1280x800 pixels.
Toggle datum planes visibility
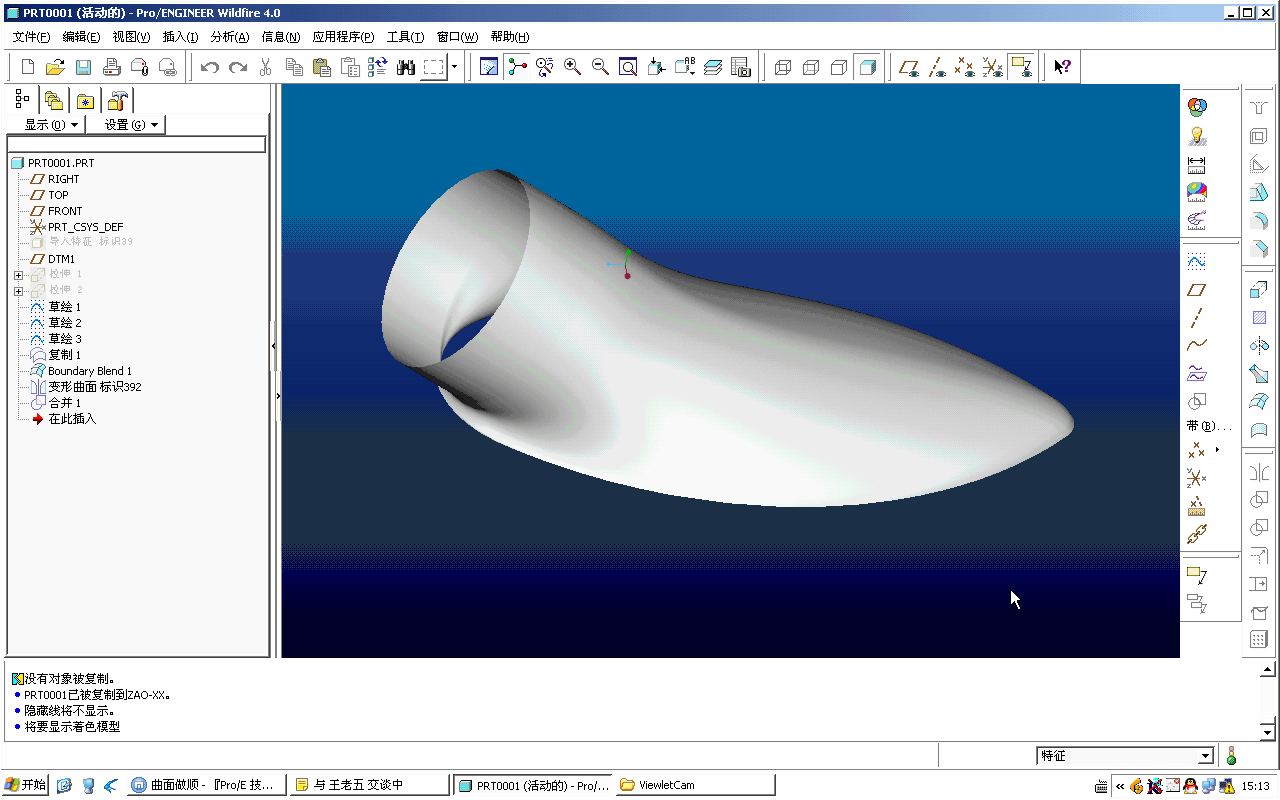click(x=909, y=67)
